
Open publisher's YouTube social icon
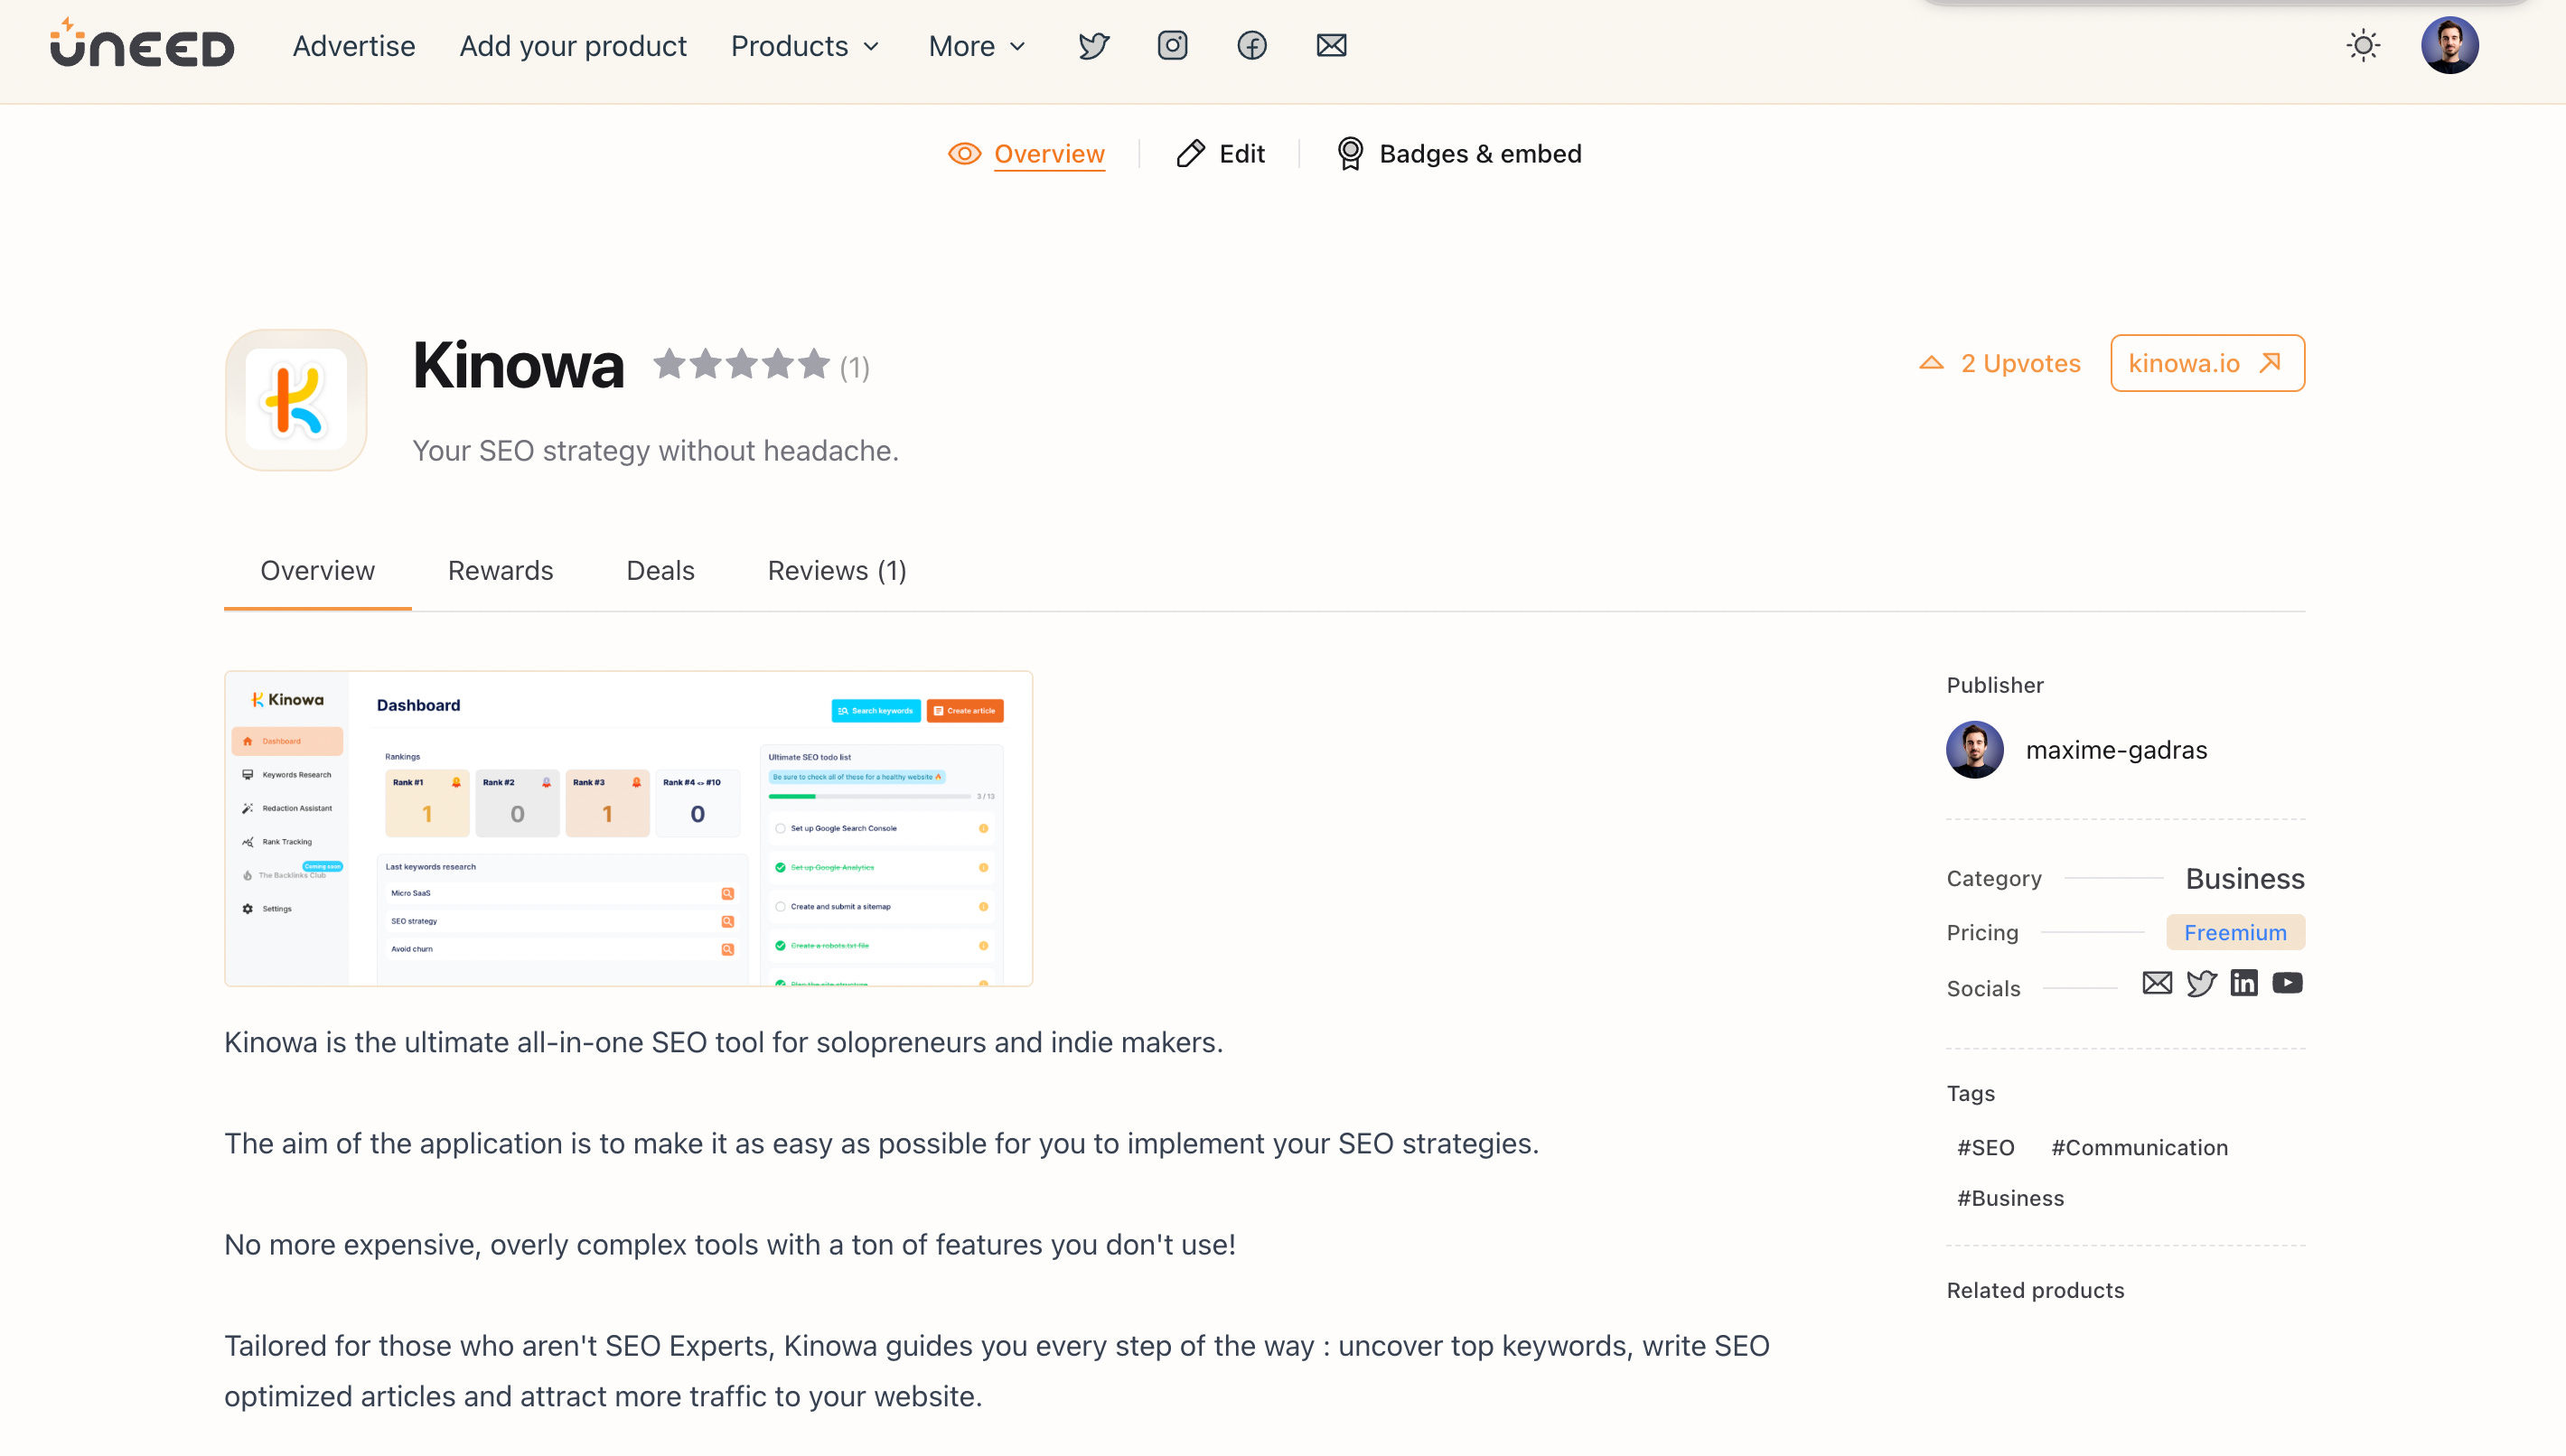tap(2287, 984)
